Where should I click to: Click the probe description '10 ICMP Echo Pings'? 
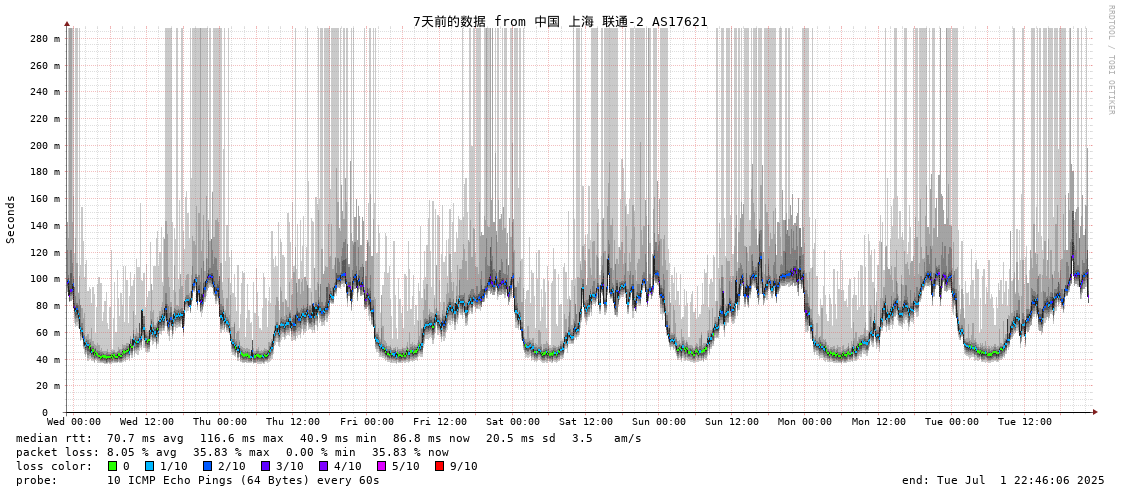pyautogui.click(x=169, y=480)
